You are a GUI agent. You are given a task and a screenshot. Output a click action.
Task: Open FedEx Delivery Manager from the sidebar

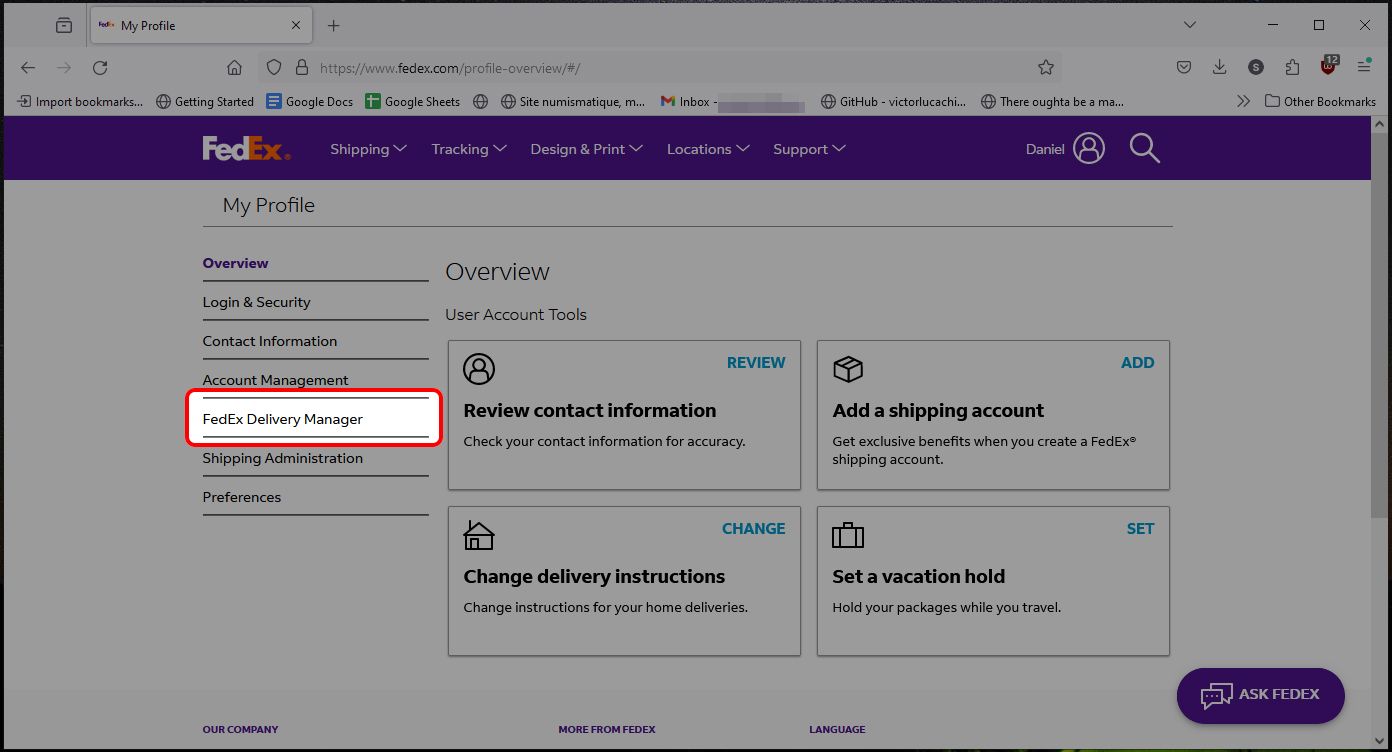pos(281,418)
